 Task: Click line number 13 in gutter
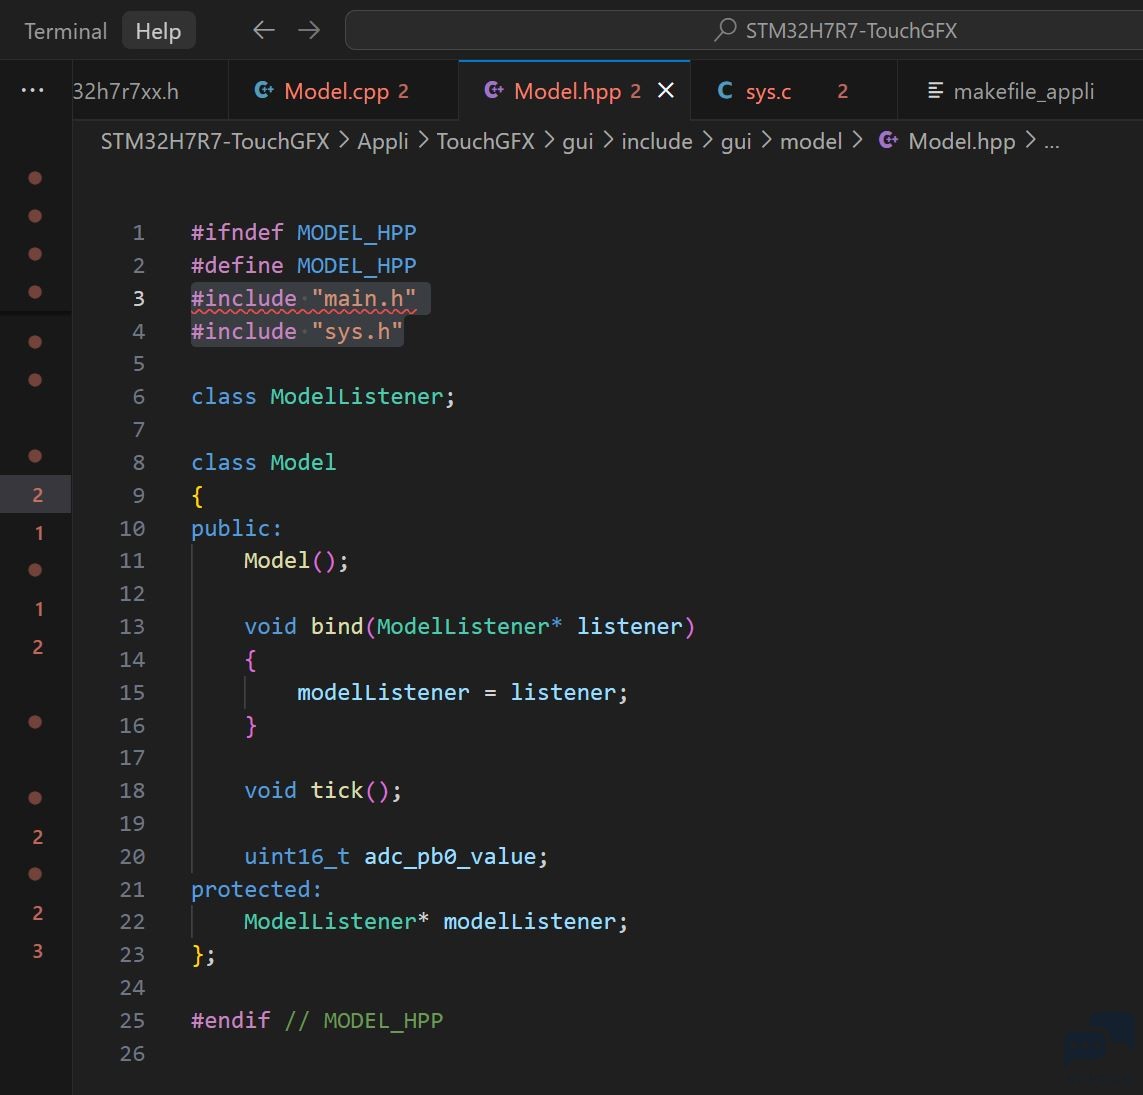tap(132, 626)
